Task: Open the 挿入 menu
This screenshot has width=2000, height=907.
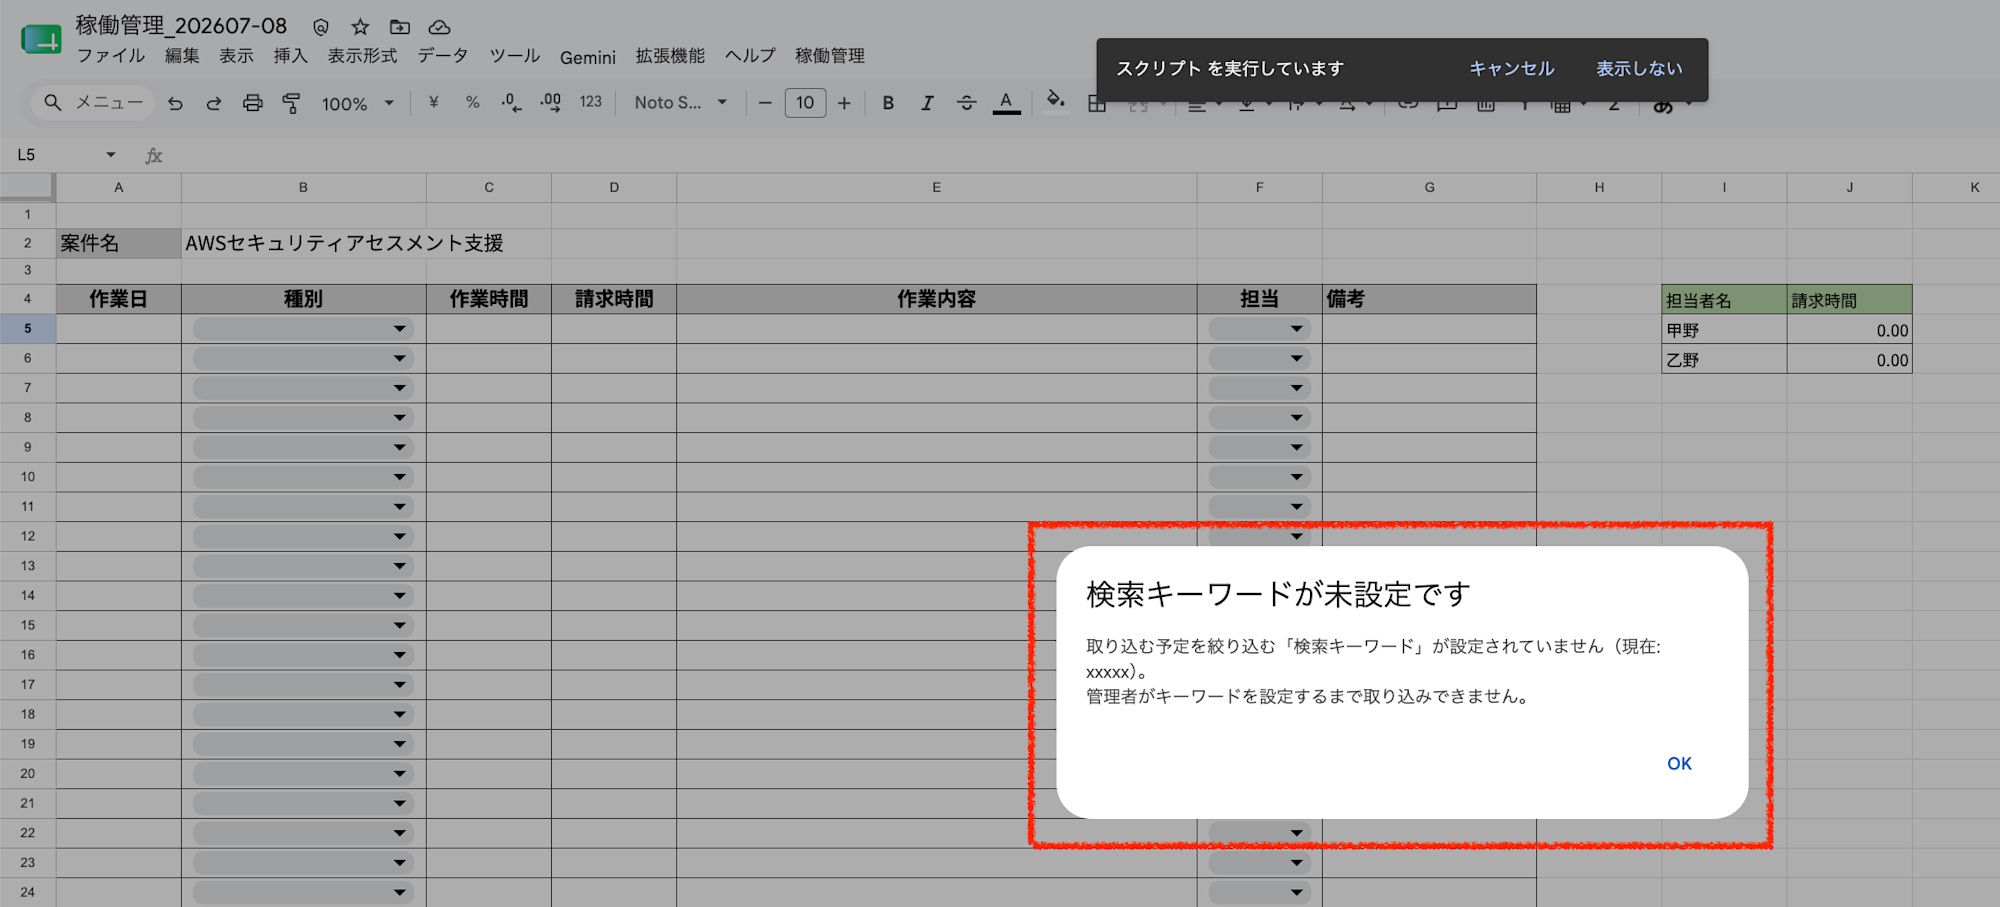Action: (291, 56)
